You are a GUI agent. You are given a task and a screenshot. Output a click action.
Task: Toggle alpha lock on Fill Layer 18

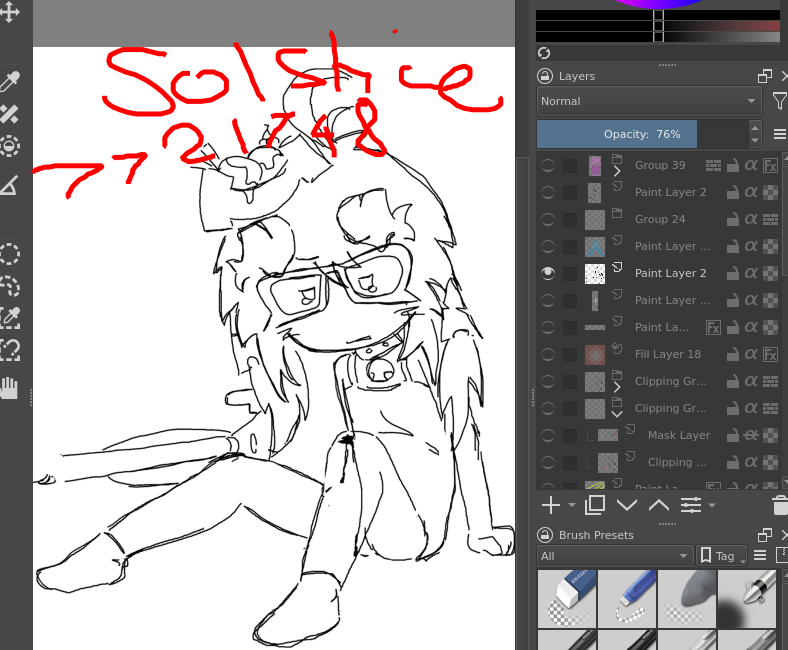[x=751, y=354]
